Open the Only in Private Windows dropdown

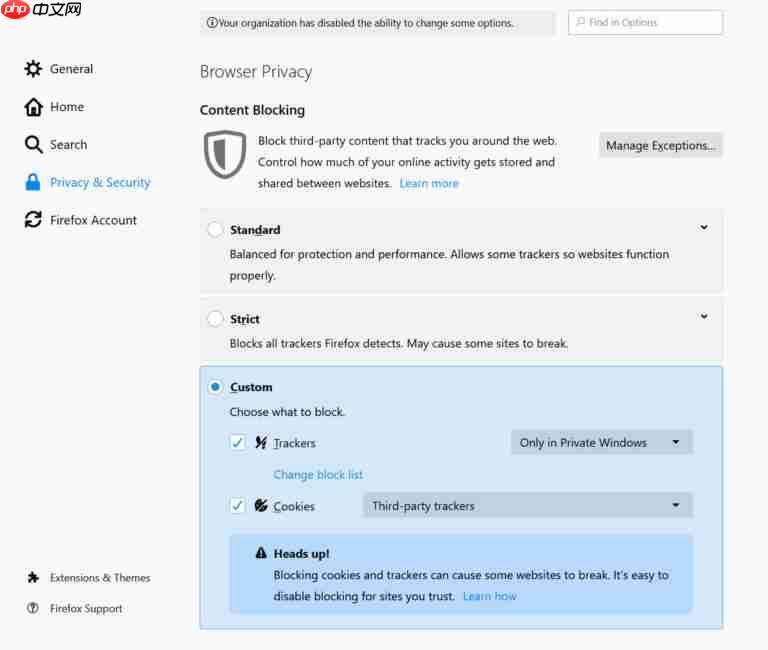(600, 442)
